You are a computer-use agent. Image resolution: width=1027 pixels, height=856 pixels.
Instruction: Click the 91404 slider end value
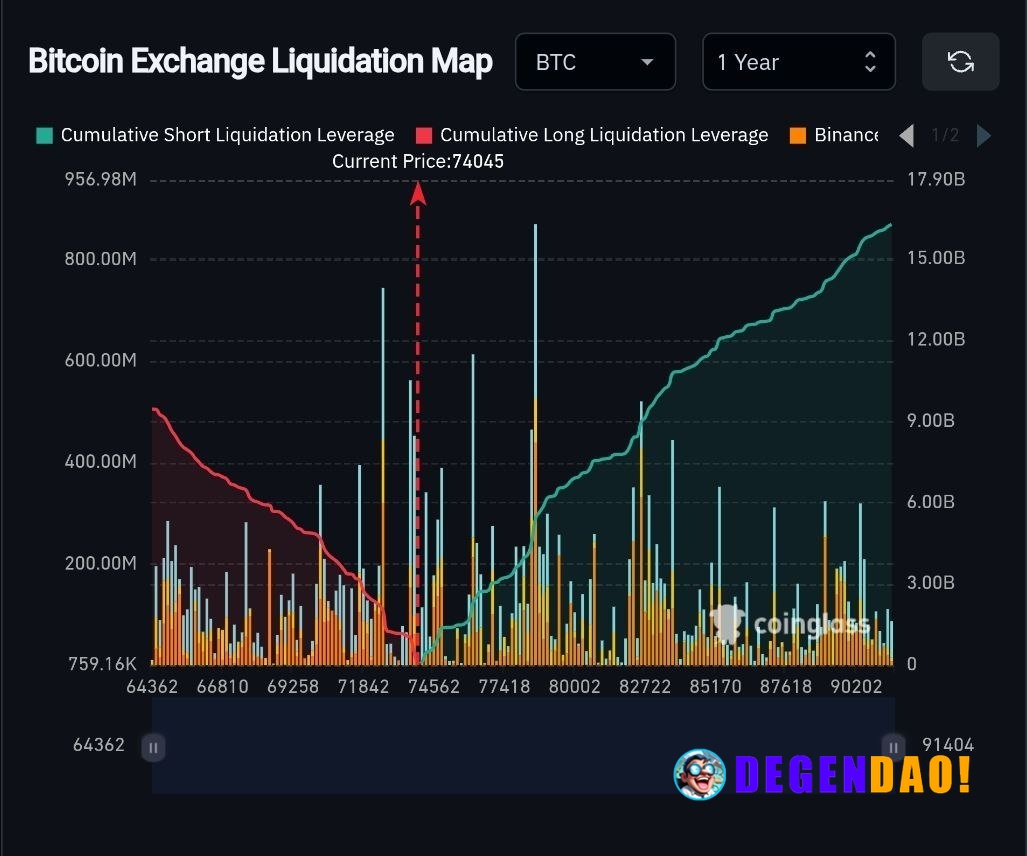click(x=948, y=745)
